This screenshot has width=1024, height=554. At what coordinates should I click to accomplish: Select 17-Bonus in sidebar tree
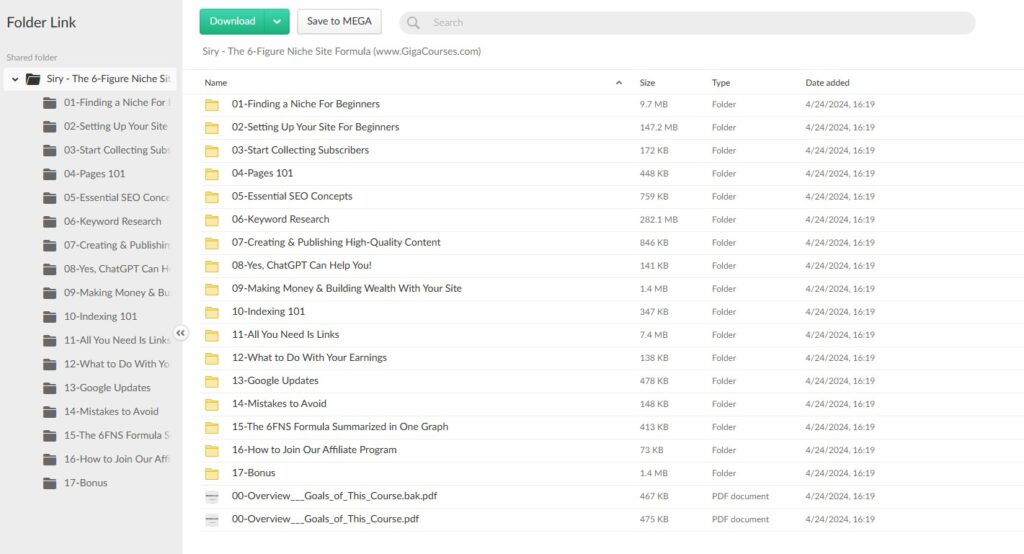[x=86, y=483]
